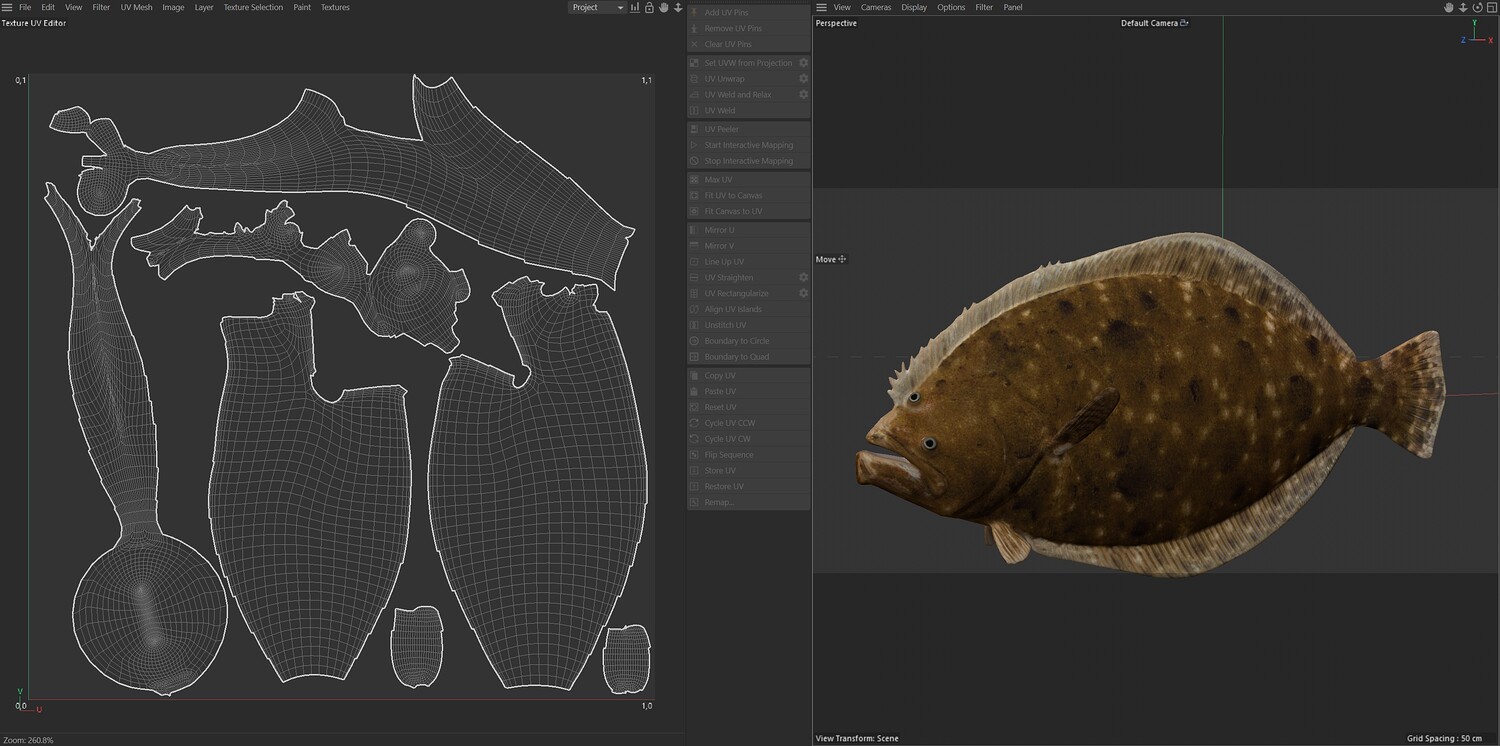
Task: Open the Layer menu
Action: (204, 7)
